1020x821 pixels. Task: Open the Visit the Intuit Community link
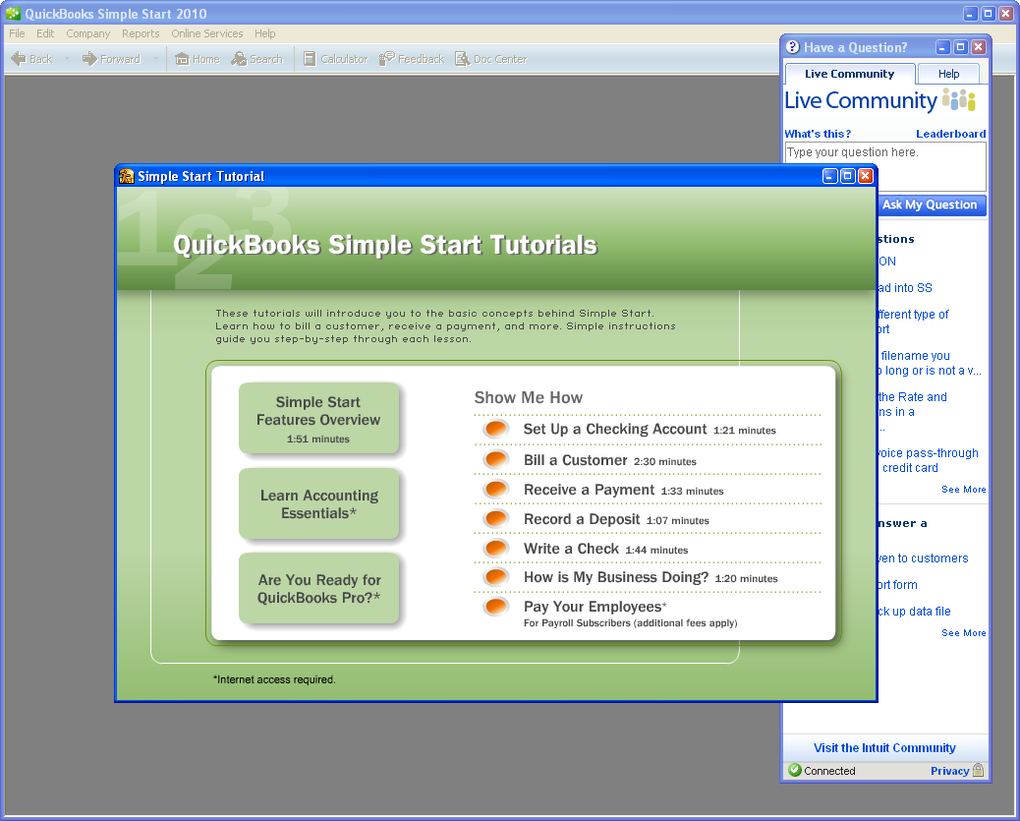click(884, 748)
